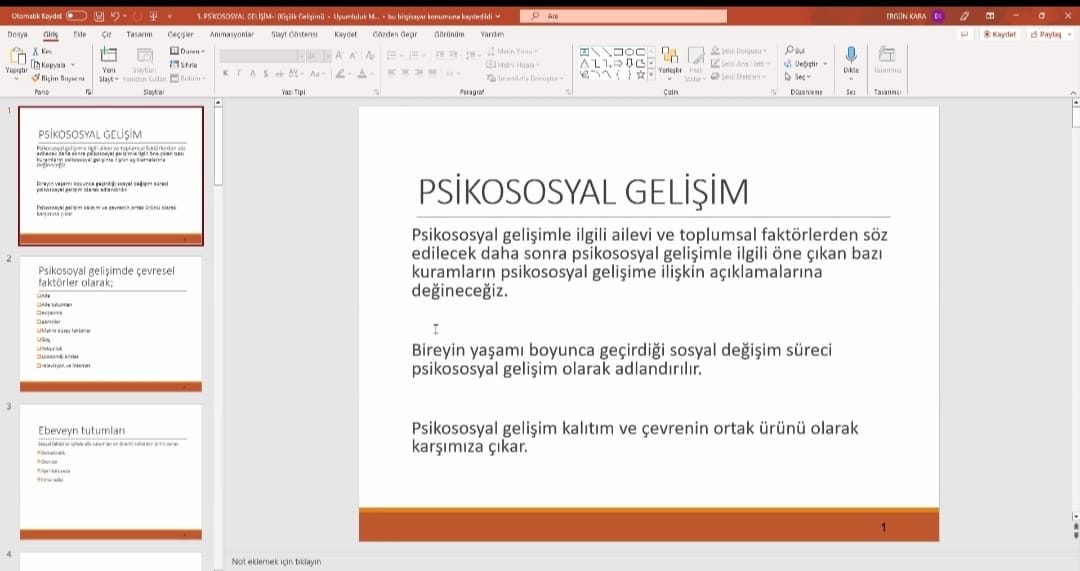The height and width of the screenshot is (571, 1080).
Task: Open the Seç select dropdown
Action: (x=798, y=76)
